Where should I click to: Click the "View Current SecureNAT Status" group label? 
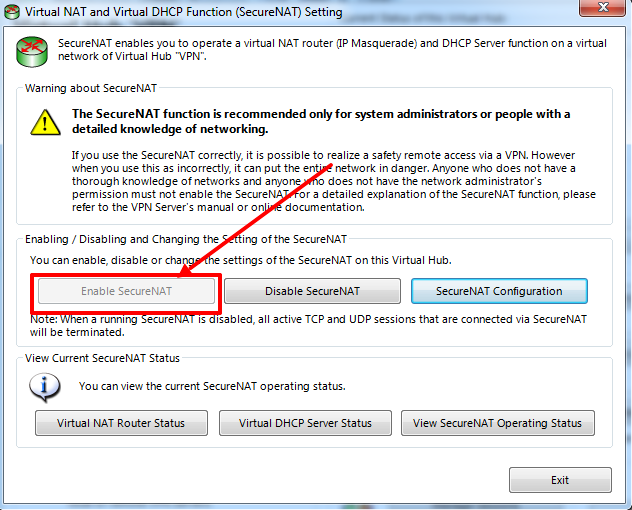pyautogui.click(x=102, y=357)
